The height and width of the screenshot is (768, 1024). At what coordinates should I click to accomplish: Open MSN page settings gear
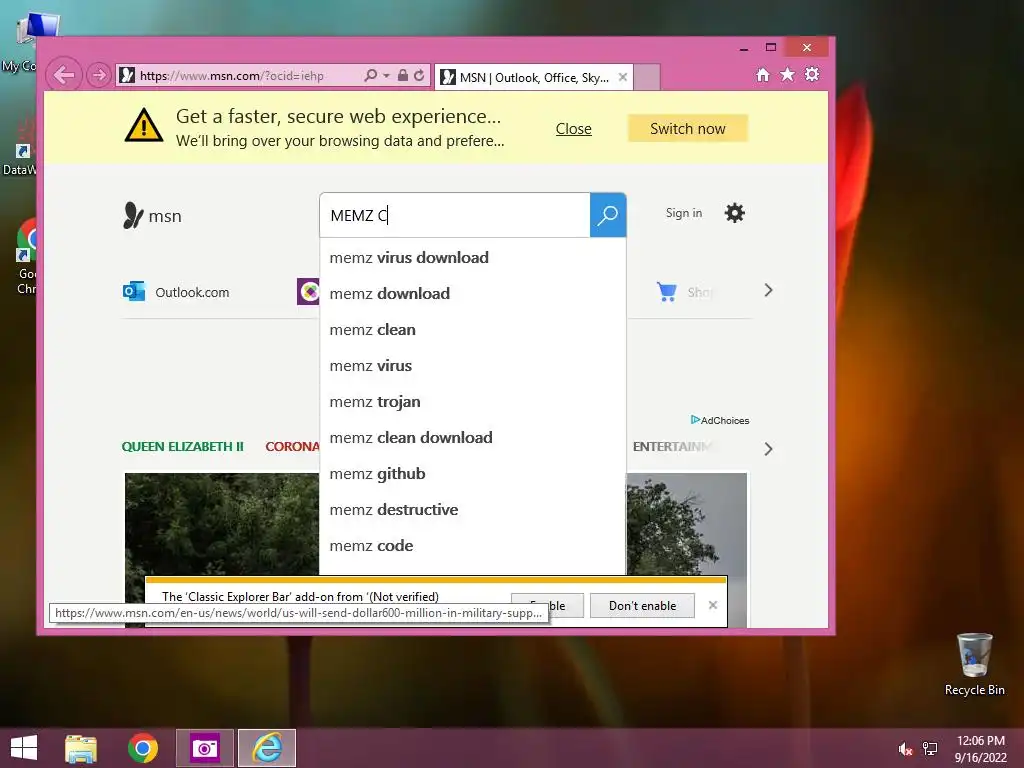click(735, 213)
